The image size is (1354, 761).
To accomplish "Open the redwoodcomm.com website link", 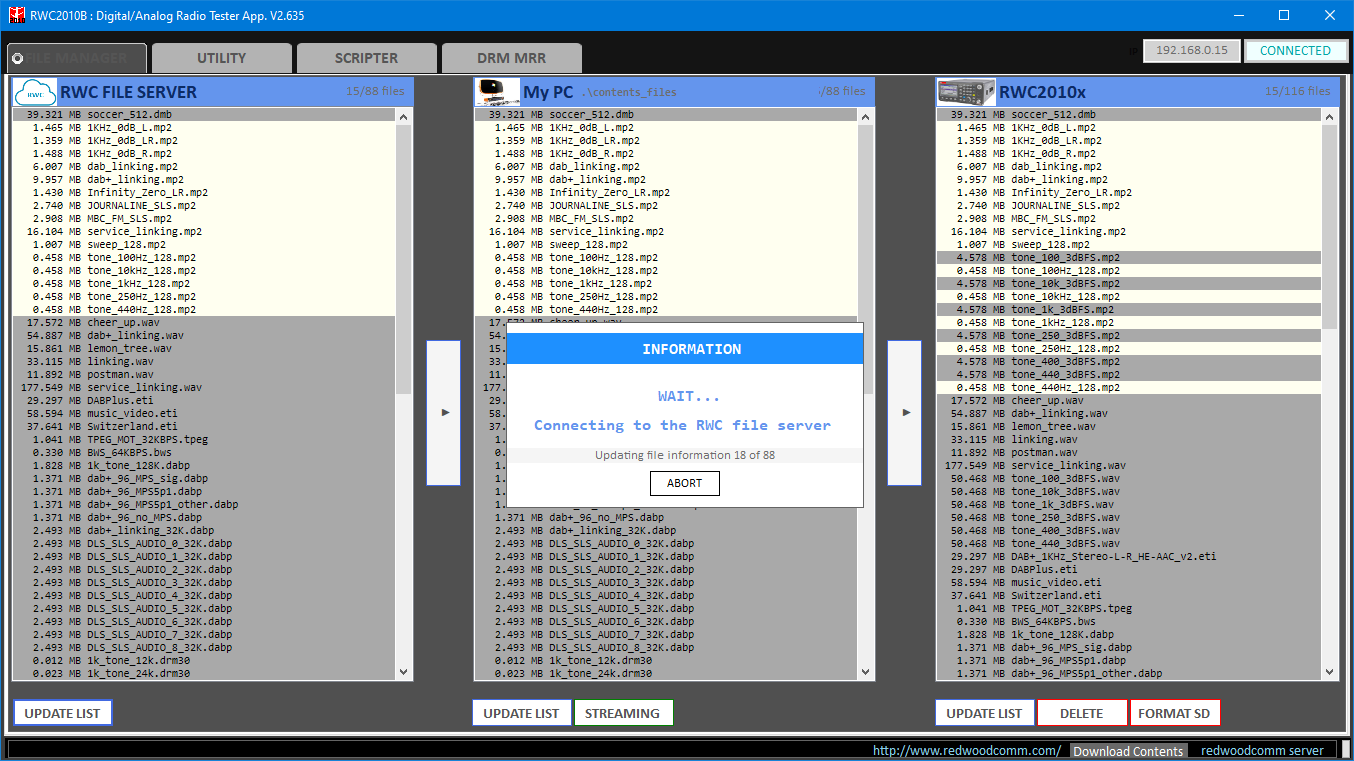I will 966,750.
